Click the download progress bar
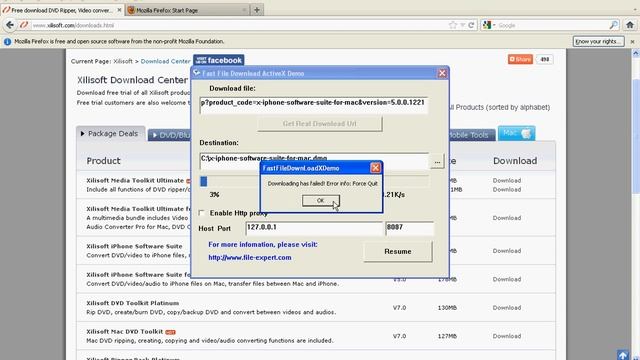Viewport: 640px width, 360px height. point(314,181)
